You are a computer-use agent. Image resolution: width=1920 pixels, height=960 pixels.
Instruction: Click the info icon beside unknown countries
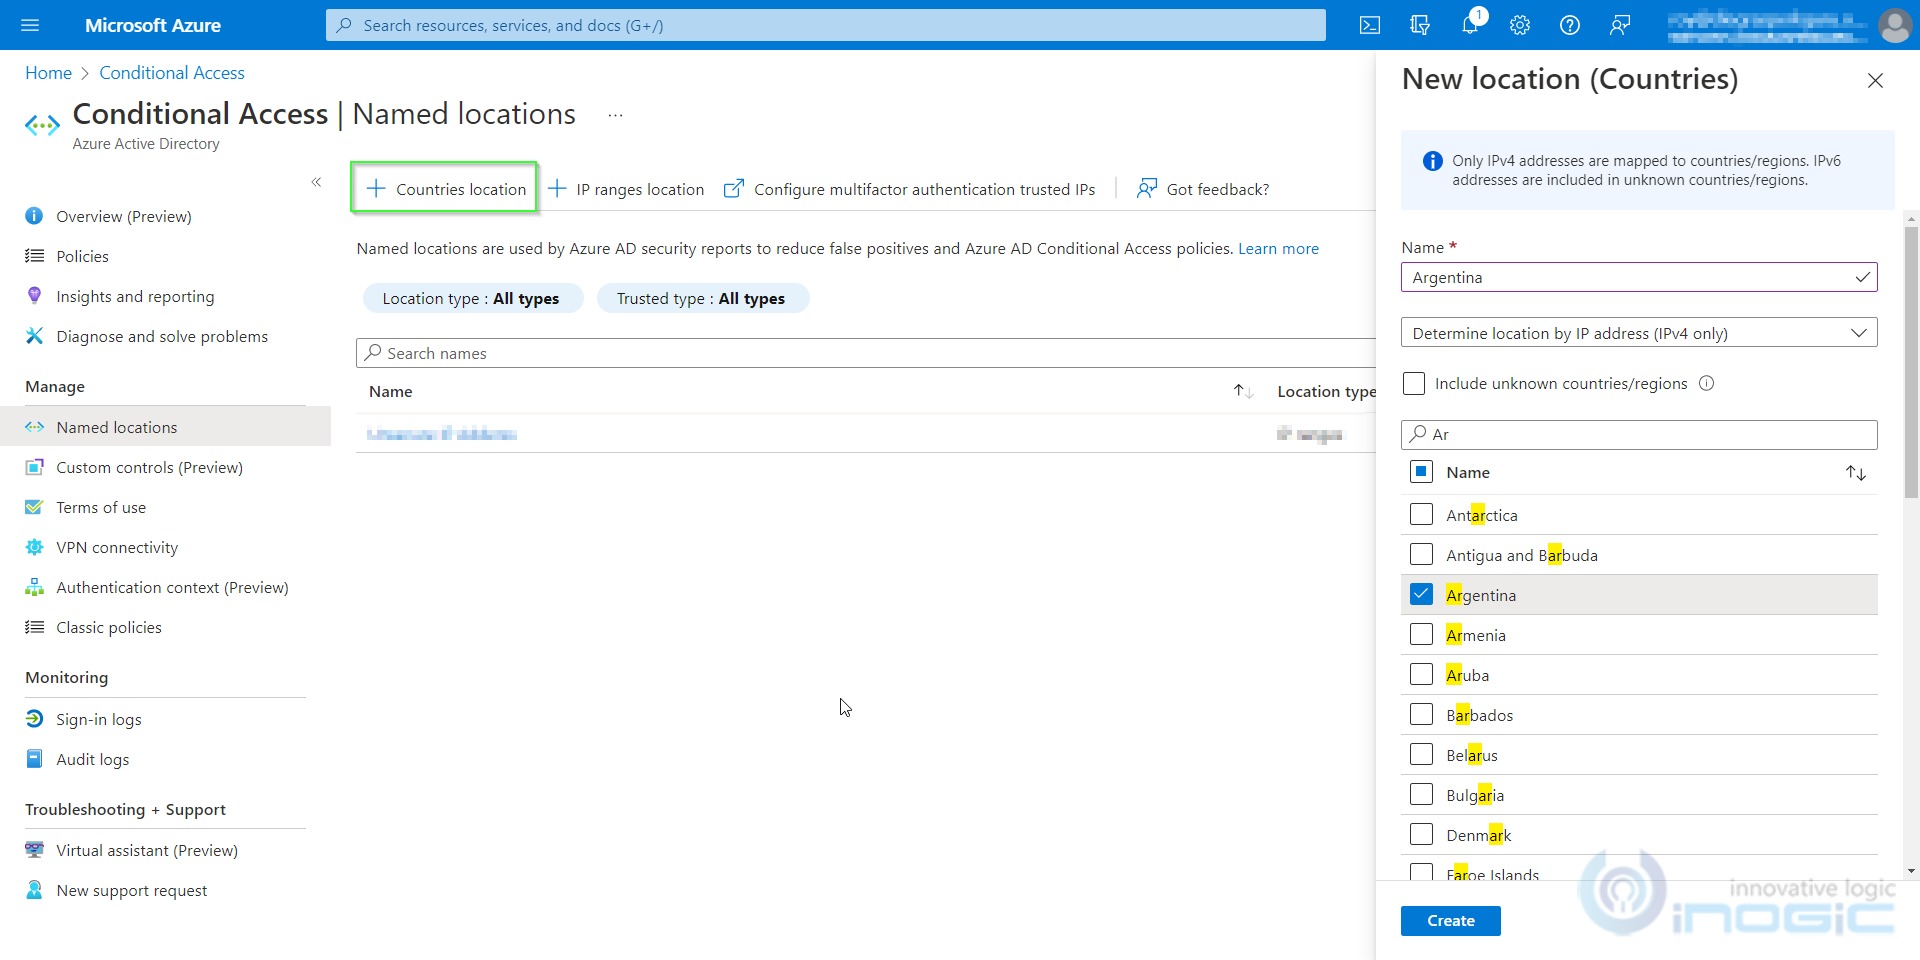point(1706,383)
